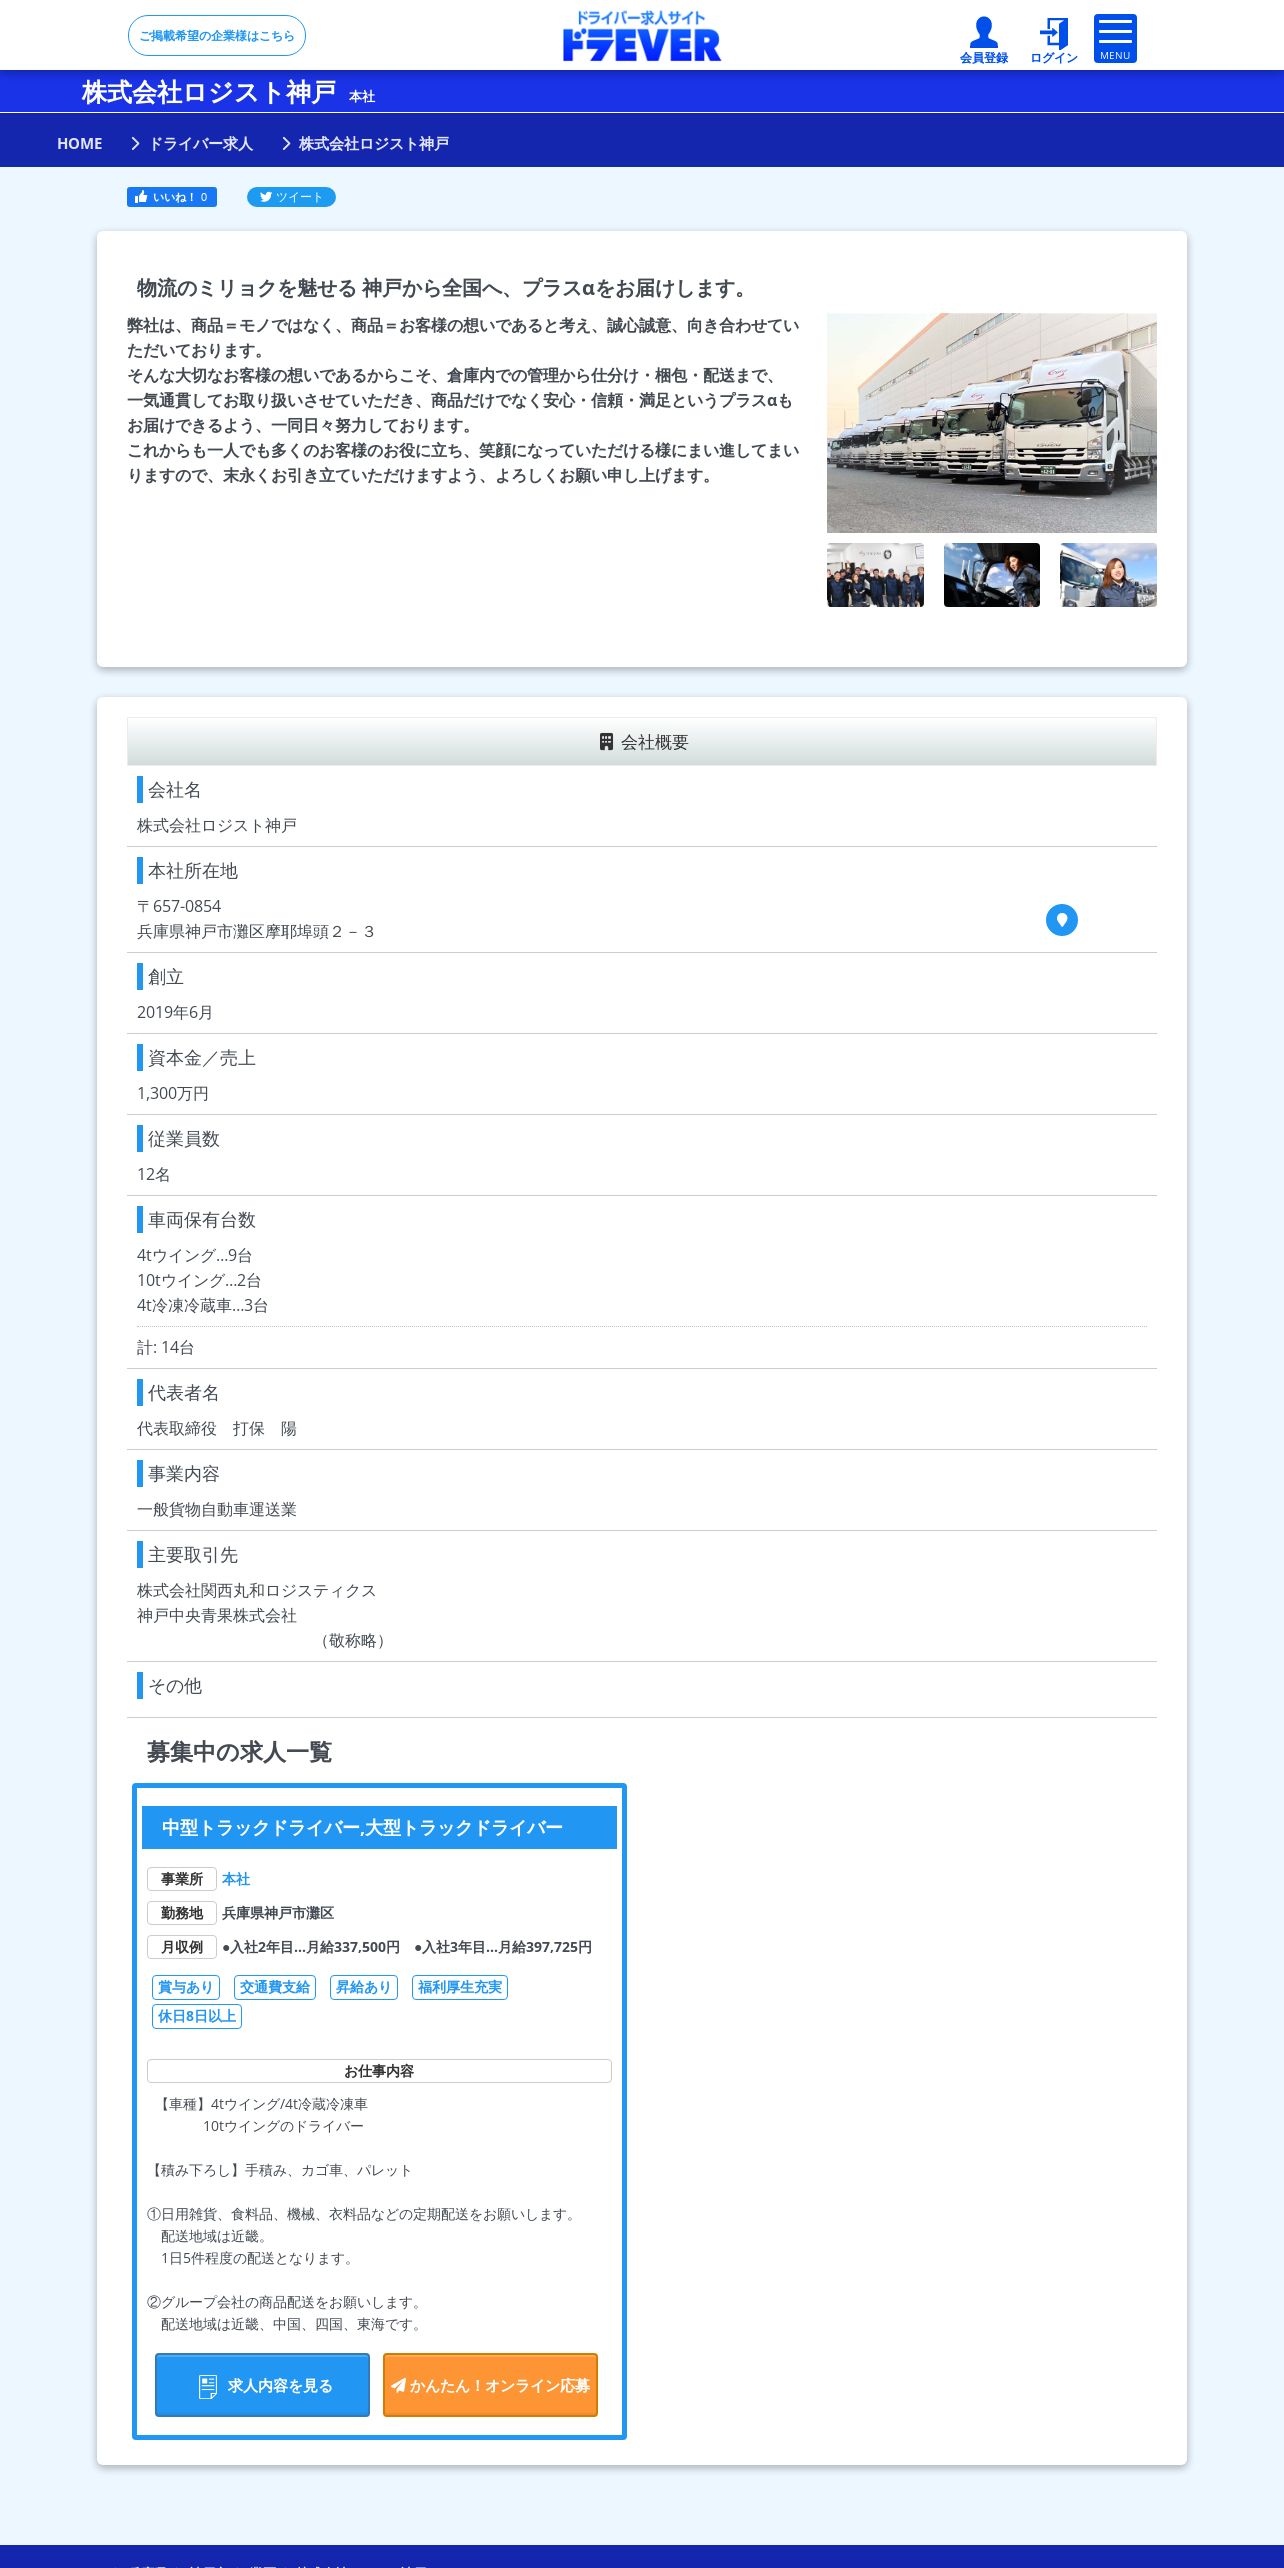Screen dimensions: 1284x2568
Task: Open the MENU hamburger button
Action: 1115,39
